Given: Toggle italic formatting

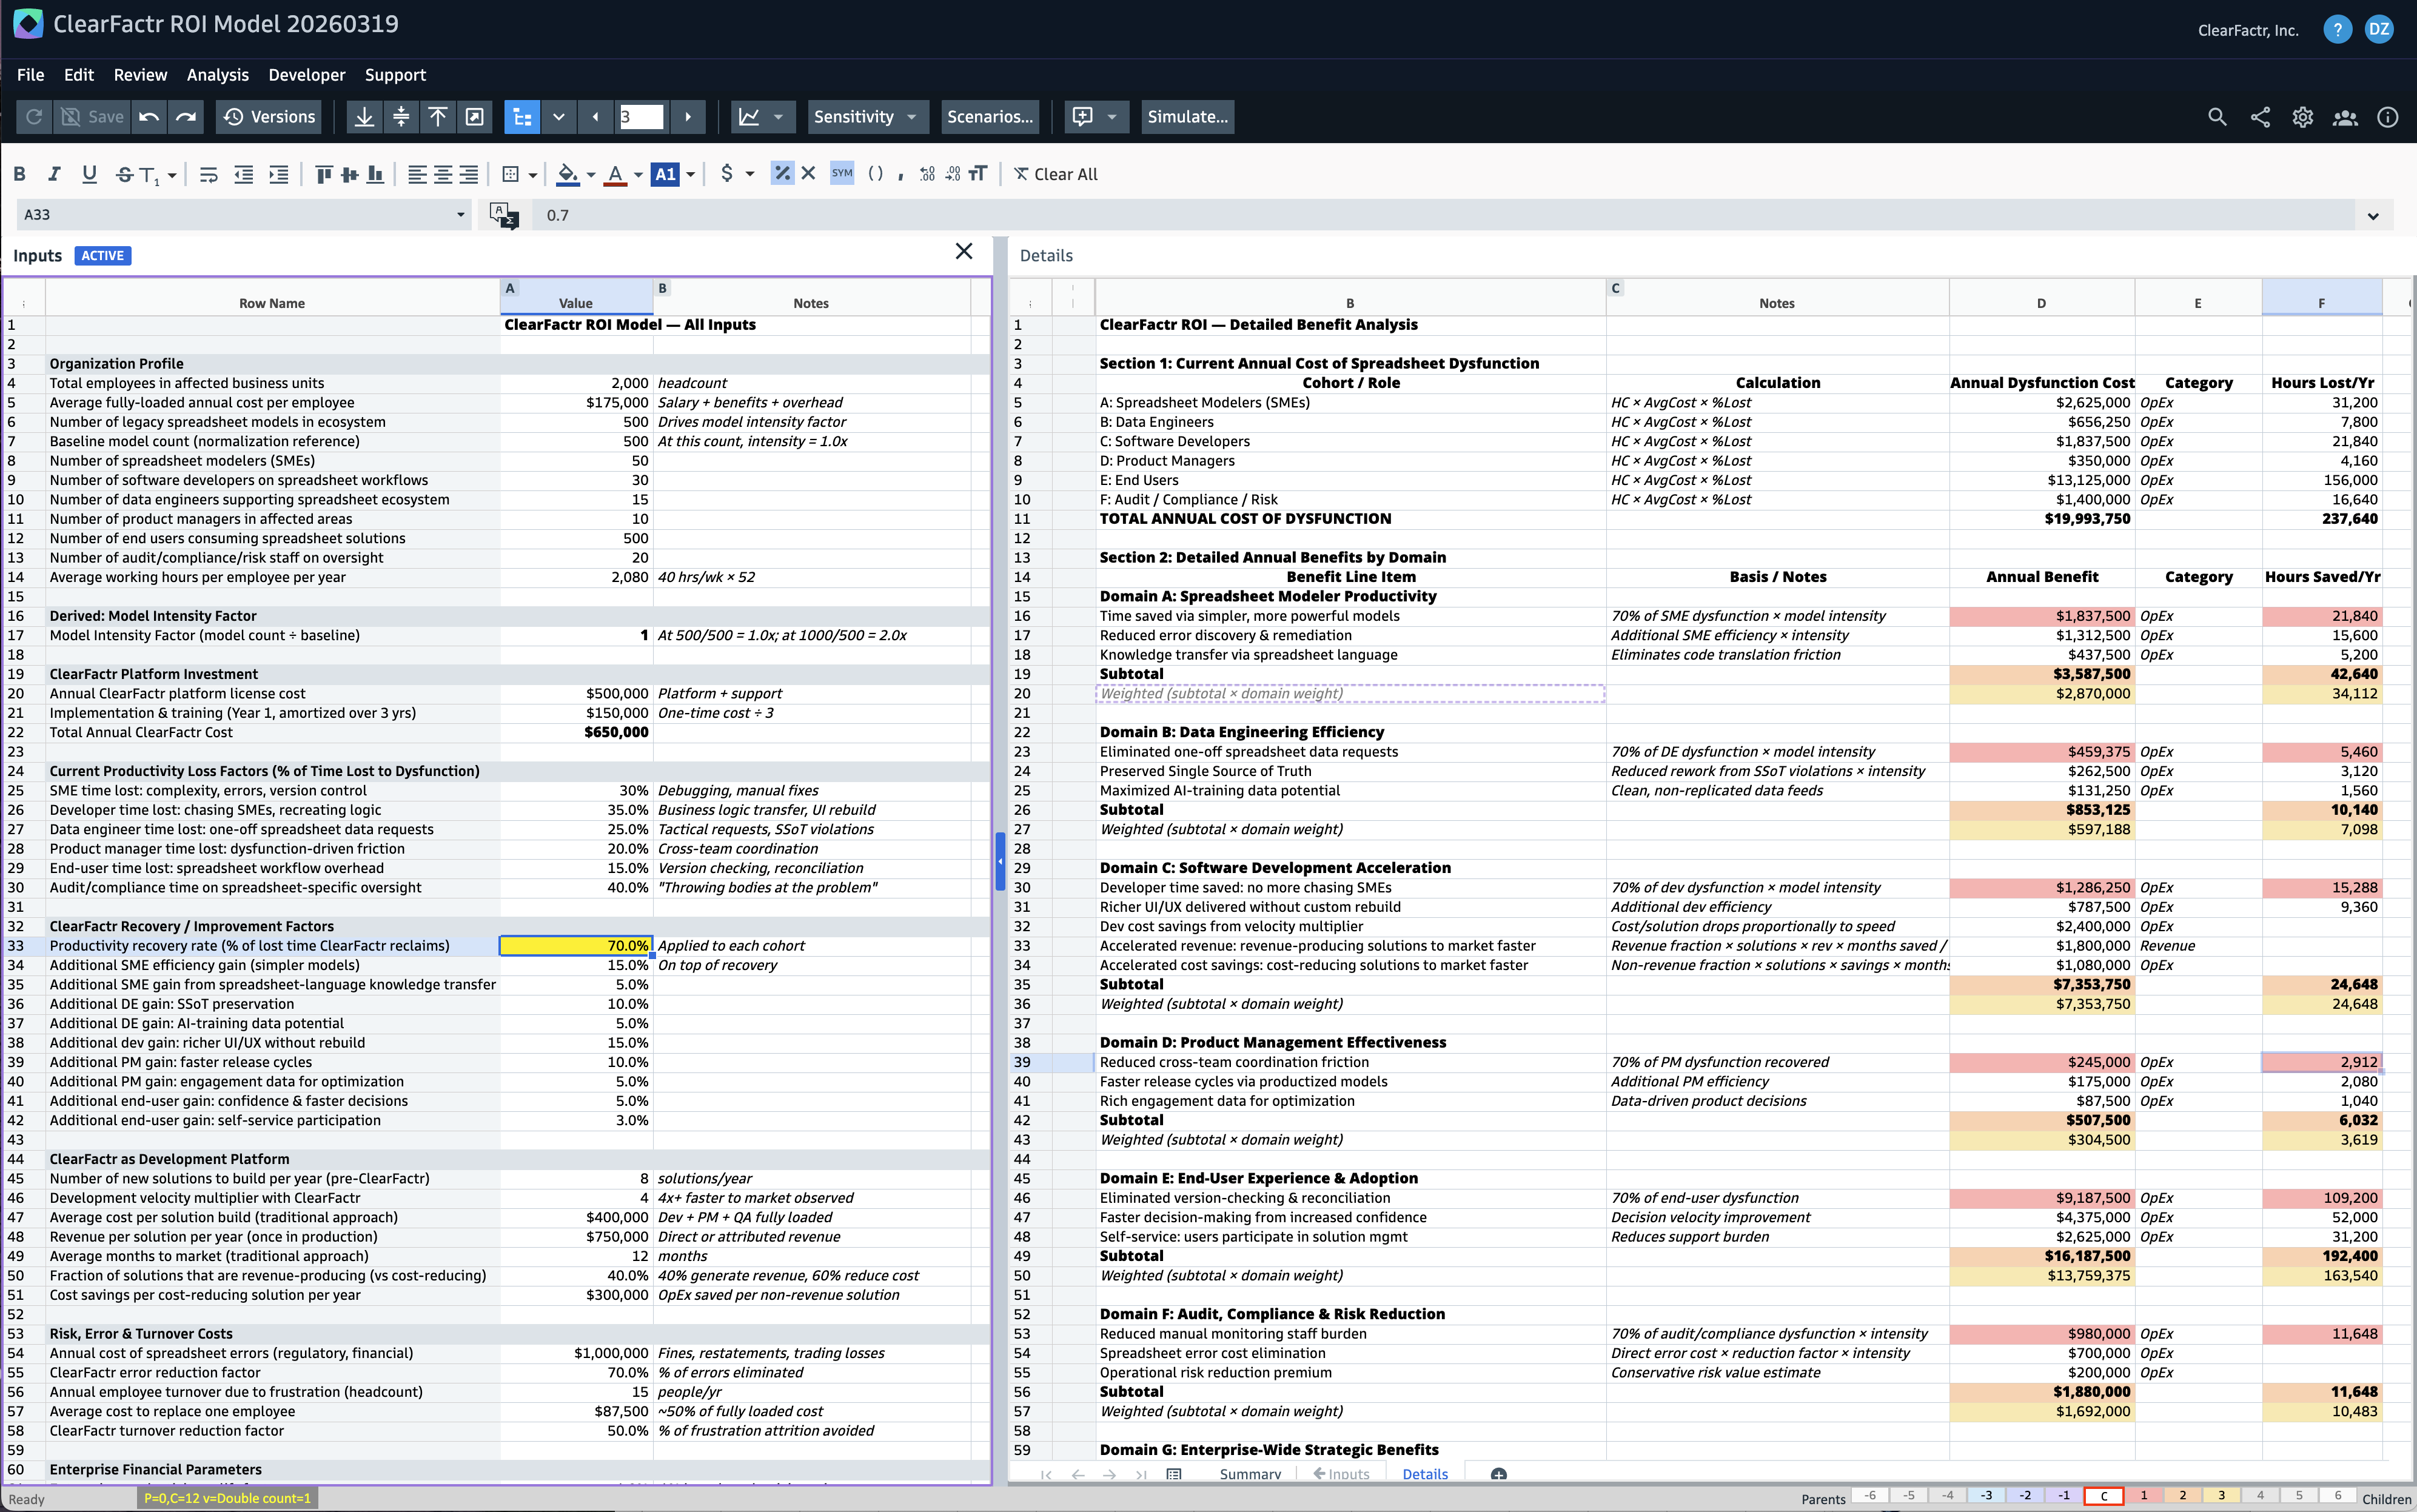Looking at the screenshot, I should pos(54,174).
